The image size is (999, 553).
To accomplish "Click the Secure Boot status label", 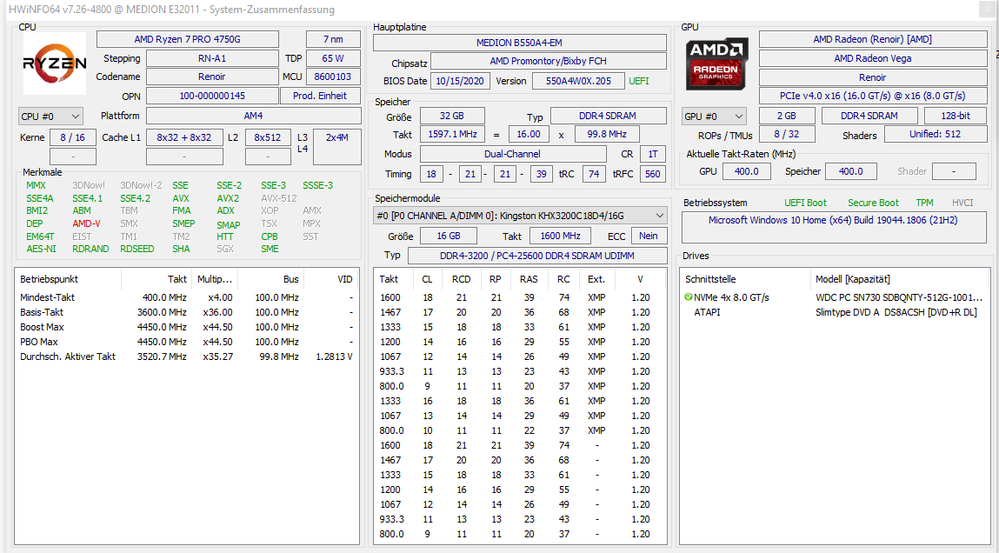I will [873, 203].
